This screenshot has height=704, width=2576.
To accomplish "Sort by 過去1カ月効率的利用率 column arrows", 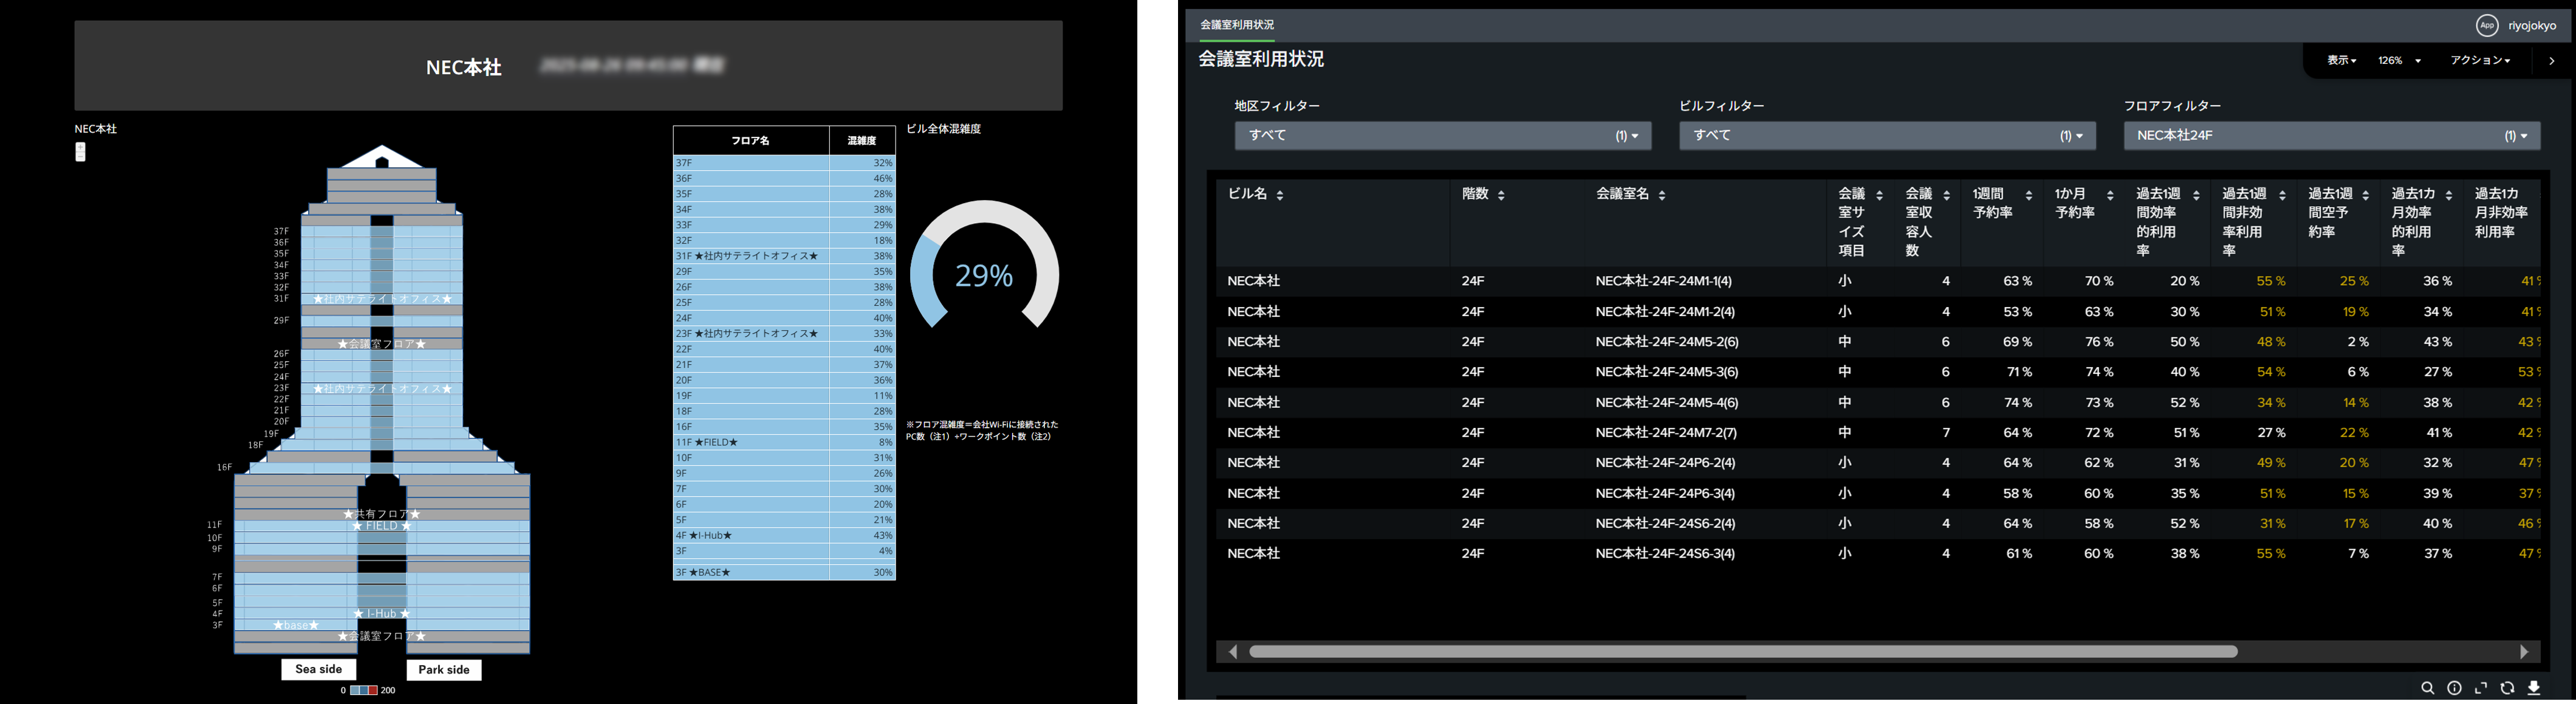I will [x=2449, y=195].
